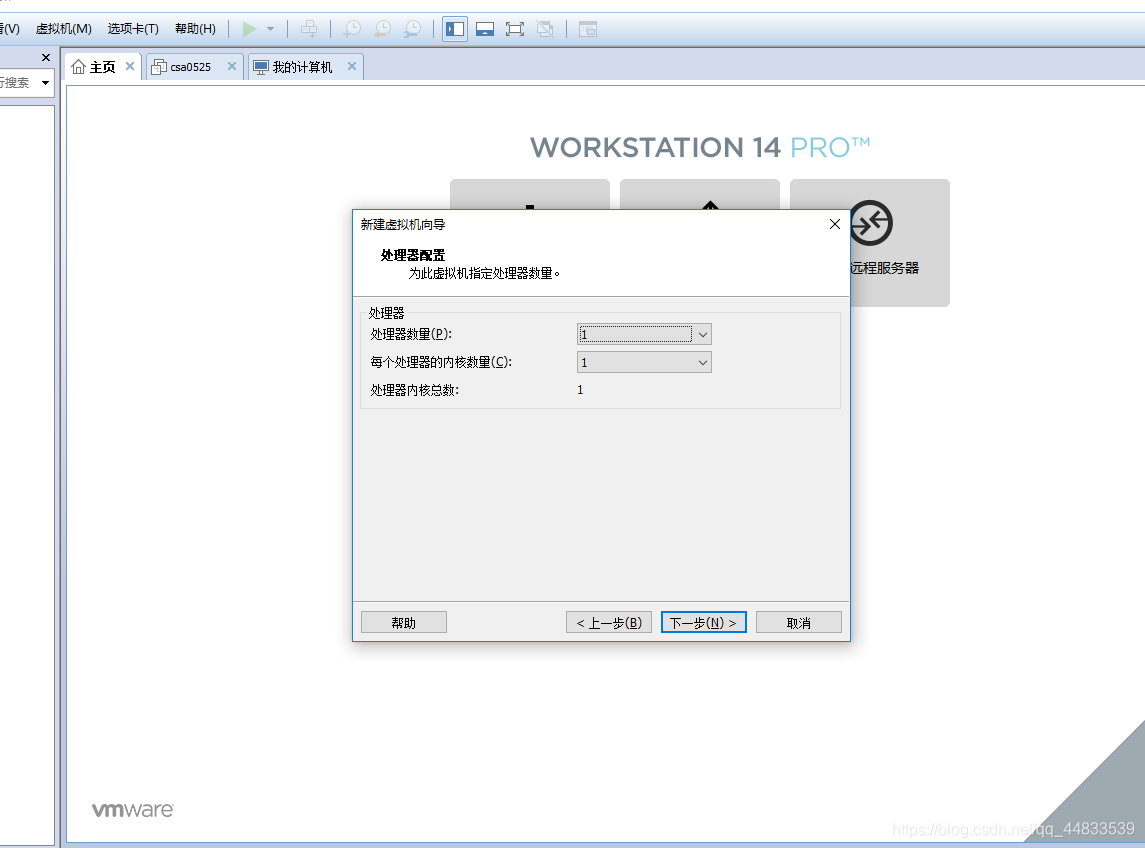Click the 帮助 button in wizard
This screenshot has height=848, width=1145.
point(404,622)
